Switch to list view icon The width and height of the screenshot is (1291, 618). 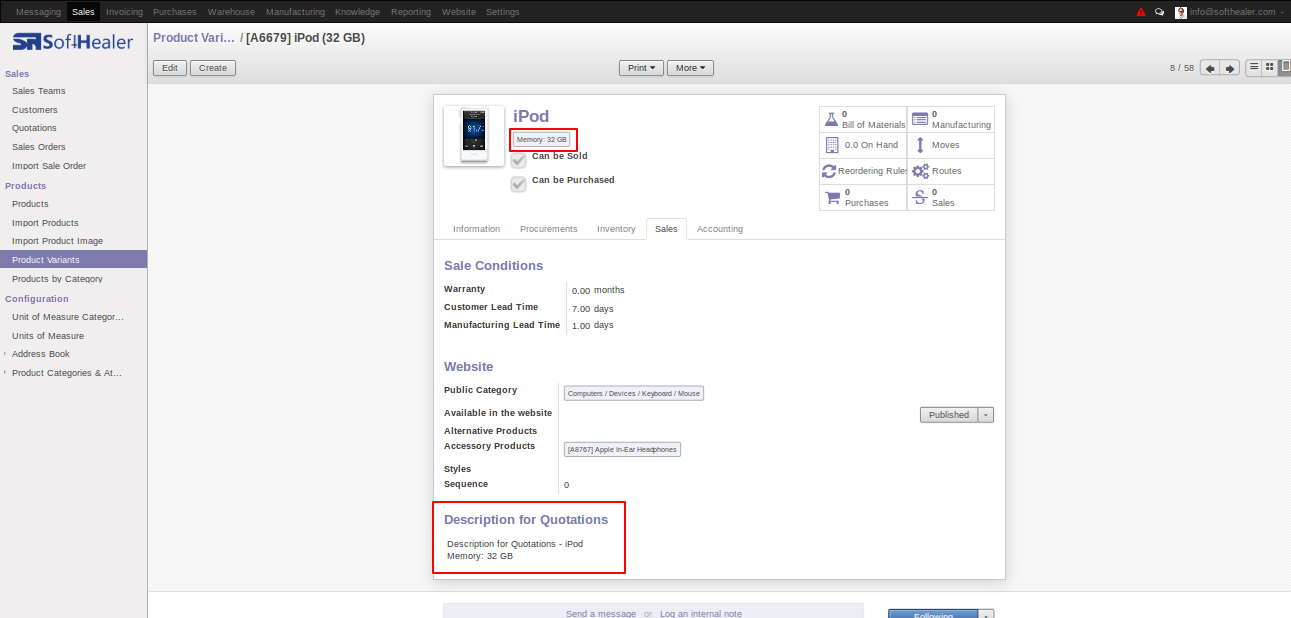tap(1254, 67)
